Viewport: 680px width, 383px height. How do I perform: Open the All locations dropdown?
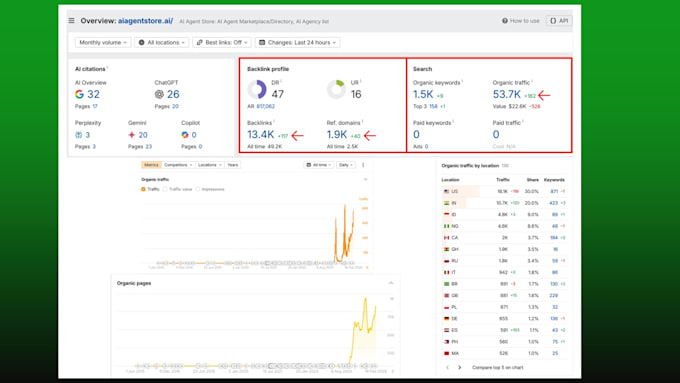[162, 43]
